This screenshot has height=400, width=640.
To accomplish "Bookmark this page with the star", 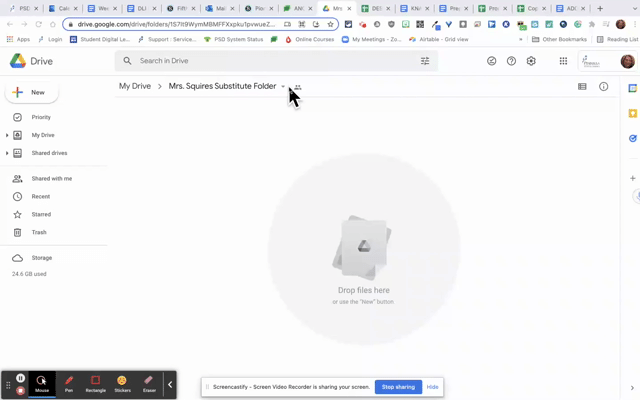I will [x=330, y=24].
